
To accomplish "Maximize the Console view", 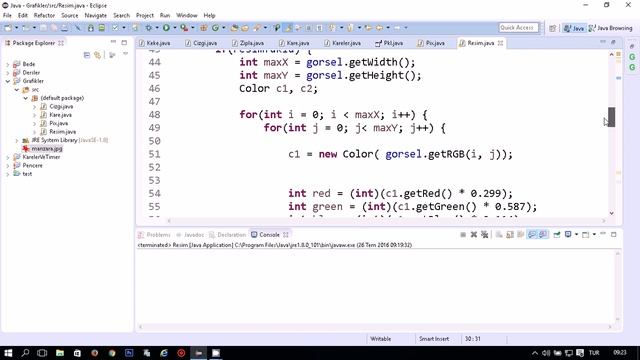I will [x=613, y=235].
